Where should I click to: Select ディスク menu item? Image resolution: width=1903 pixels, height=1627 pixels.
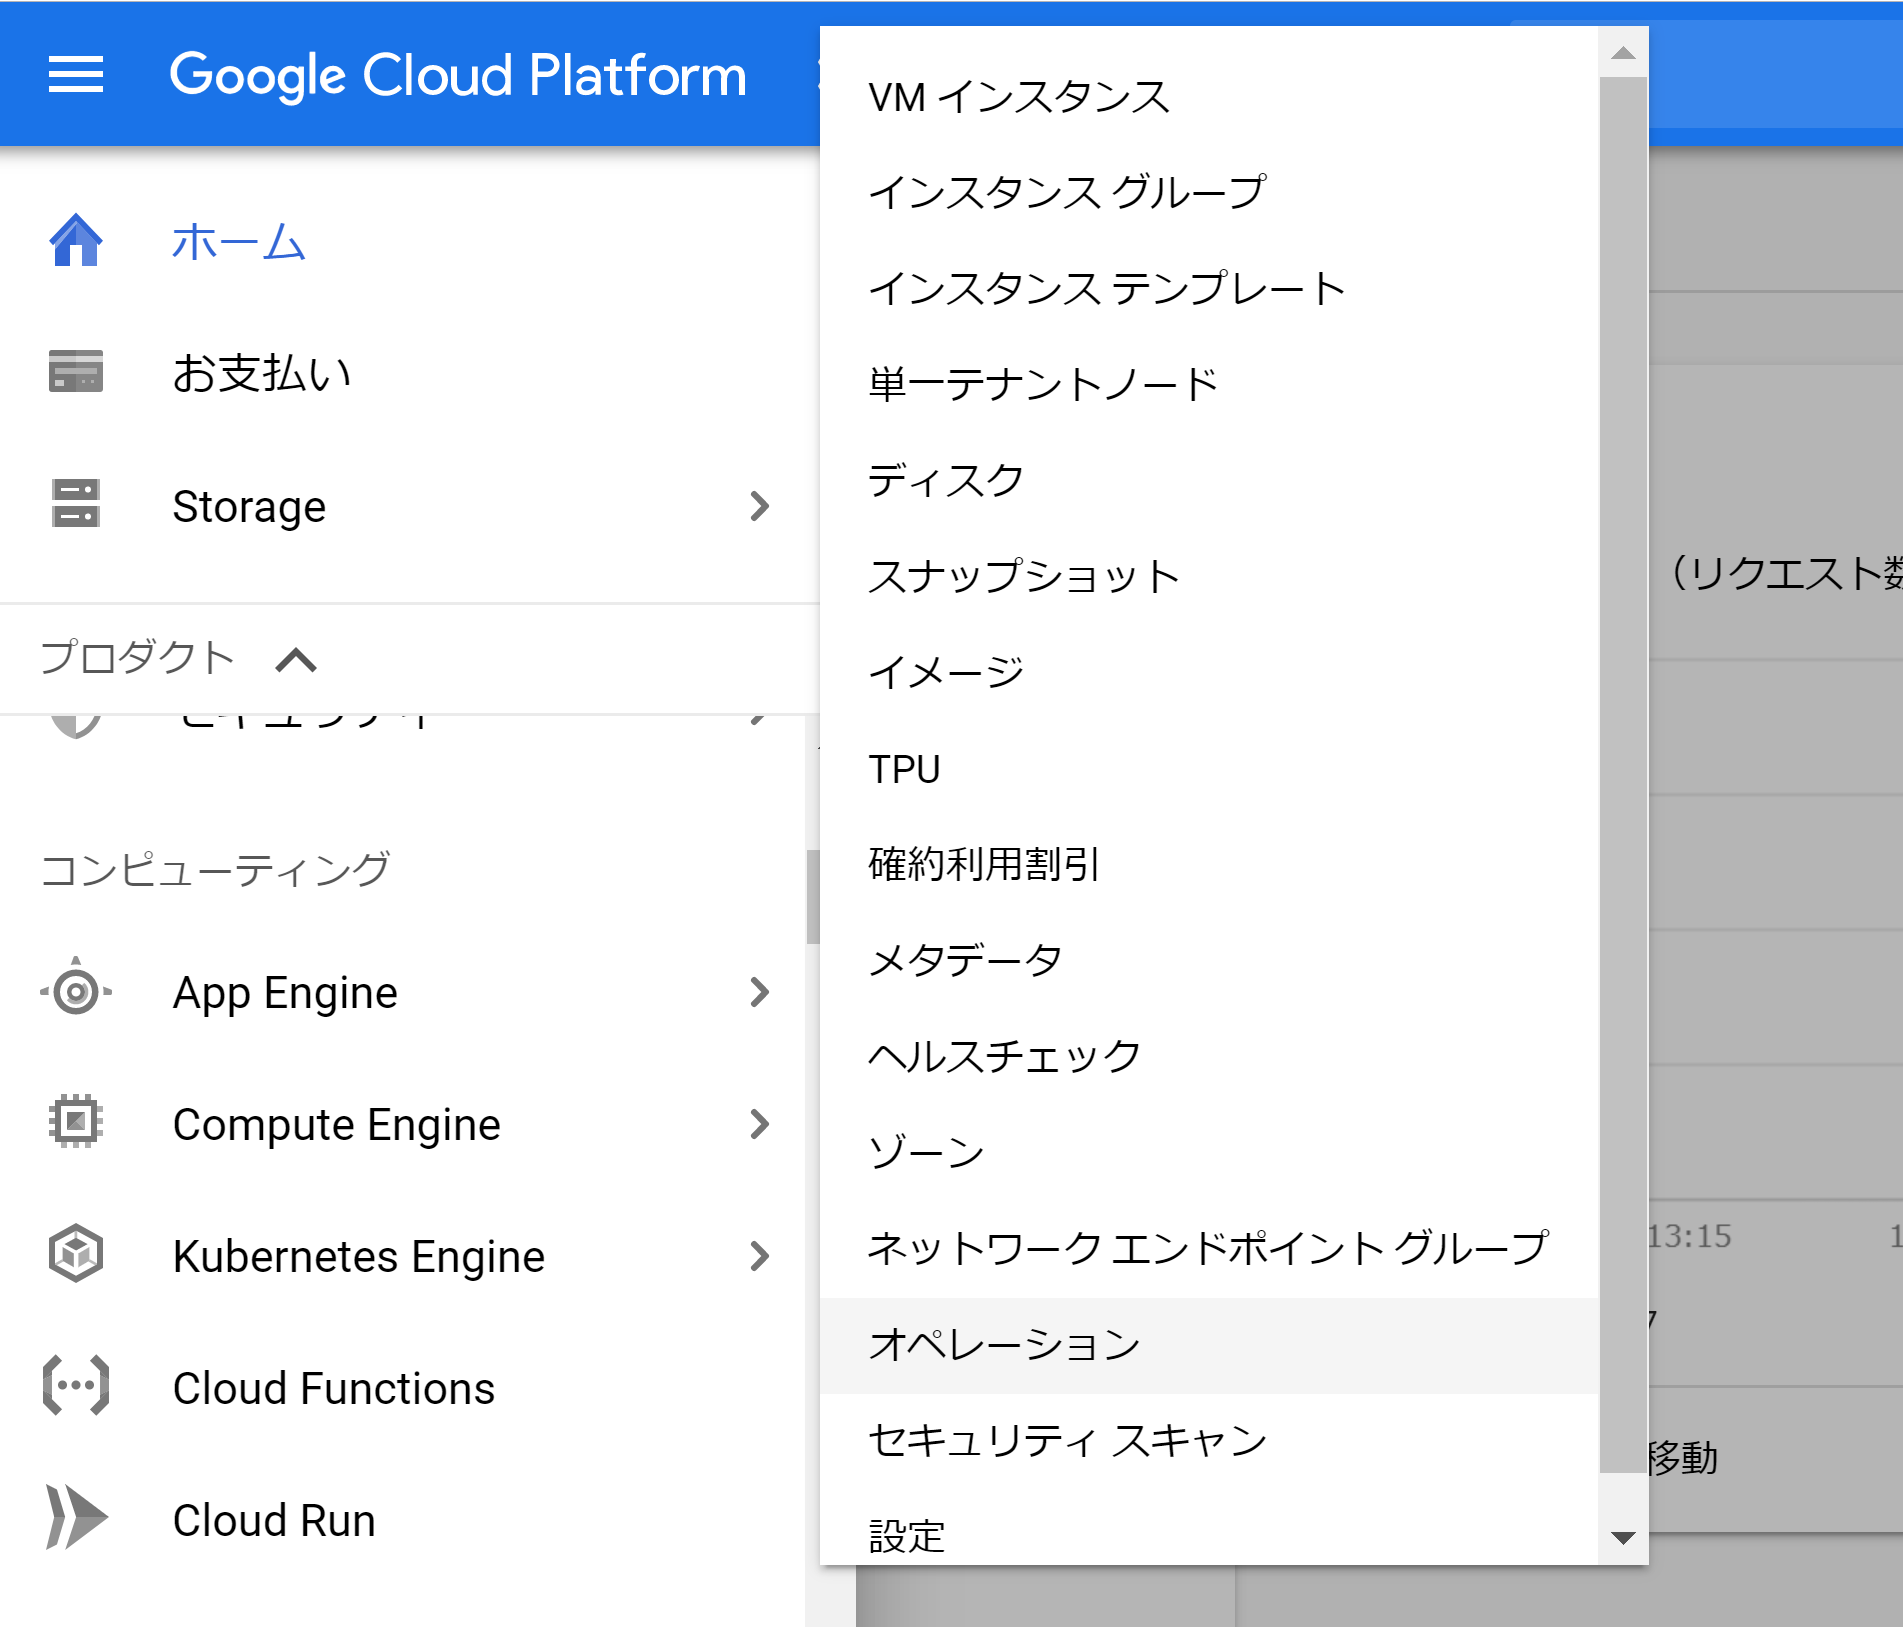(x=1209, y=480)
